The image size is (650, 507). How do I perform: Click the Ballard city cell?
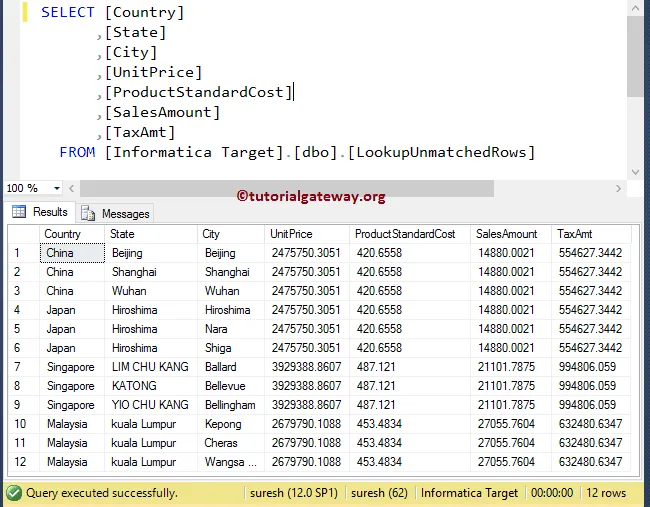231,367
